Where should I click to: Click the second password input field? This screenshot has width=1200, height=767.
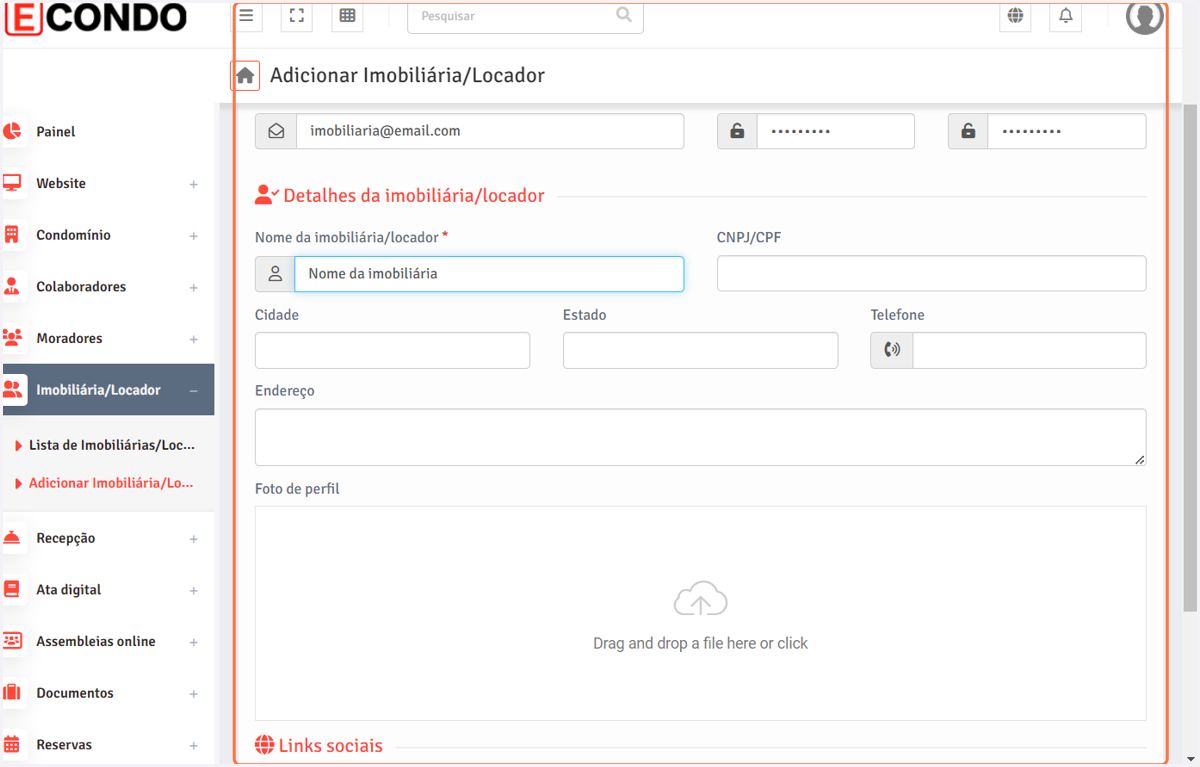click(1066, 131)
